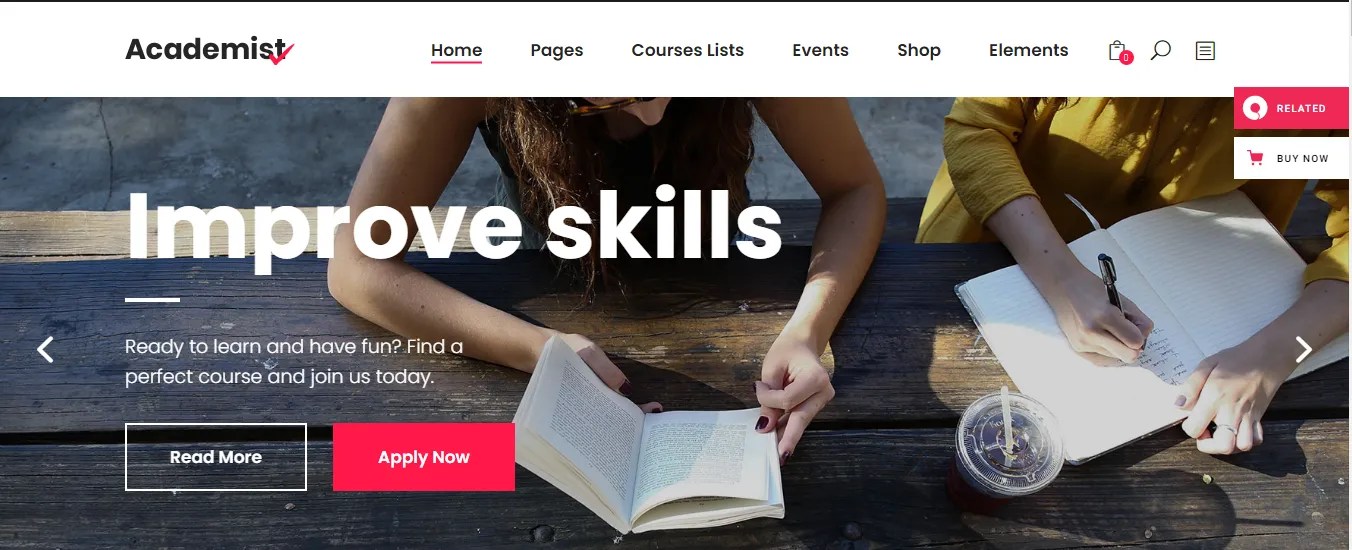Click the Improve skills headline
The height and width of the screenshot is (550, 1352).
454,227
